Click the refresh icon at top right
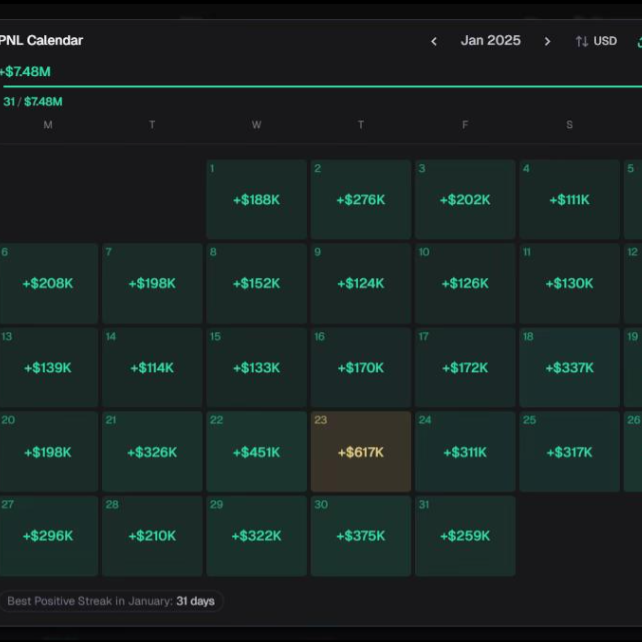The height and width of the screenshot is (642, 642). coord(638,41)
